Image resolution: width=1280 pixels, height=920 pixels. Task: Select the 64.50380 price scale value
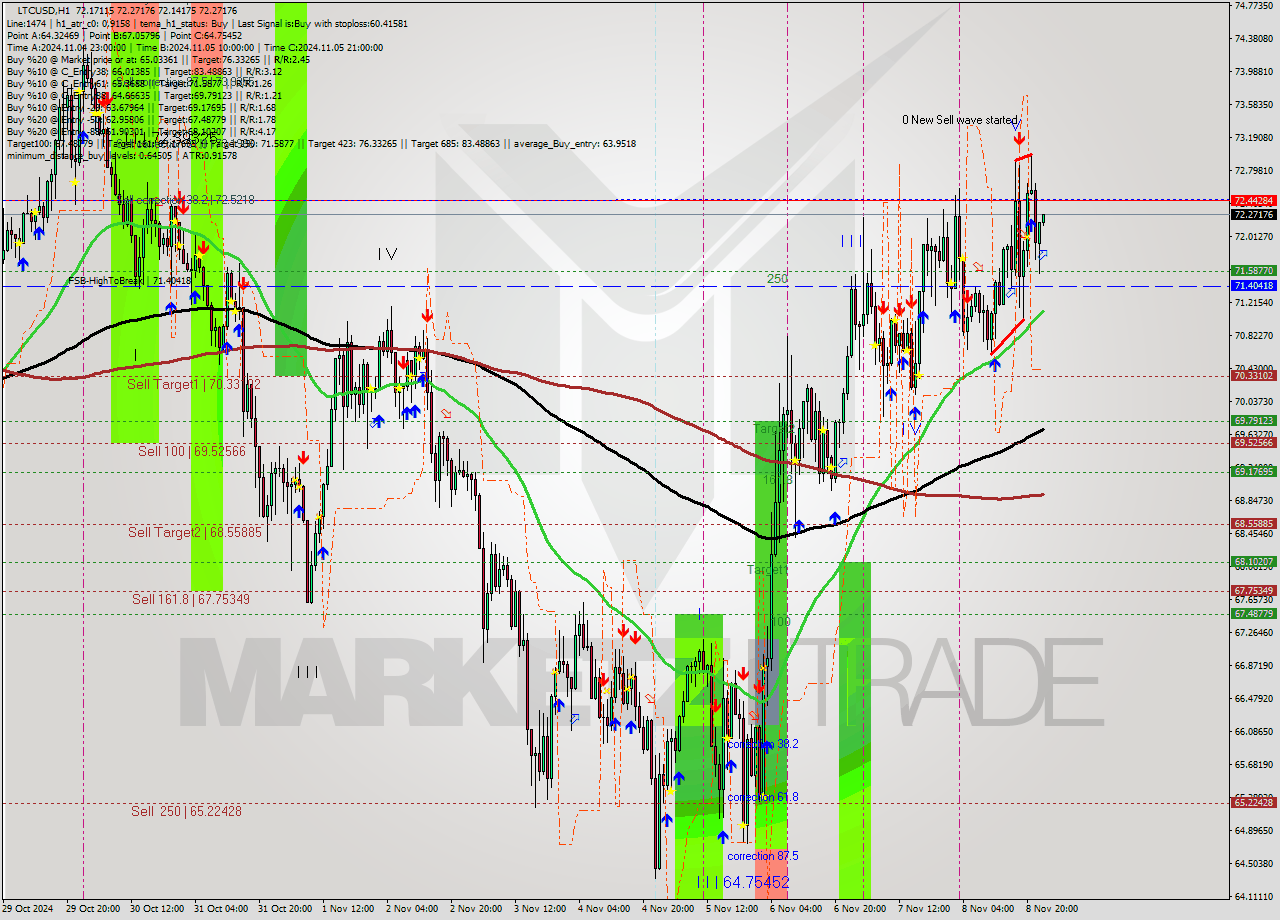click(x=1253, y=863)
